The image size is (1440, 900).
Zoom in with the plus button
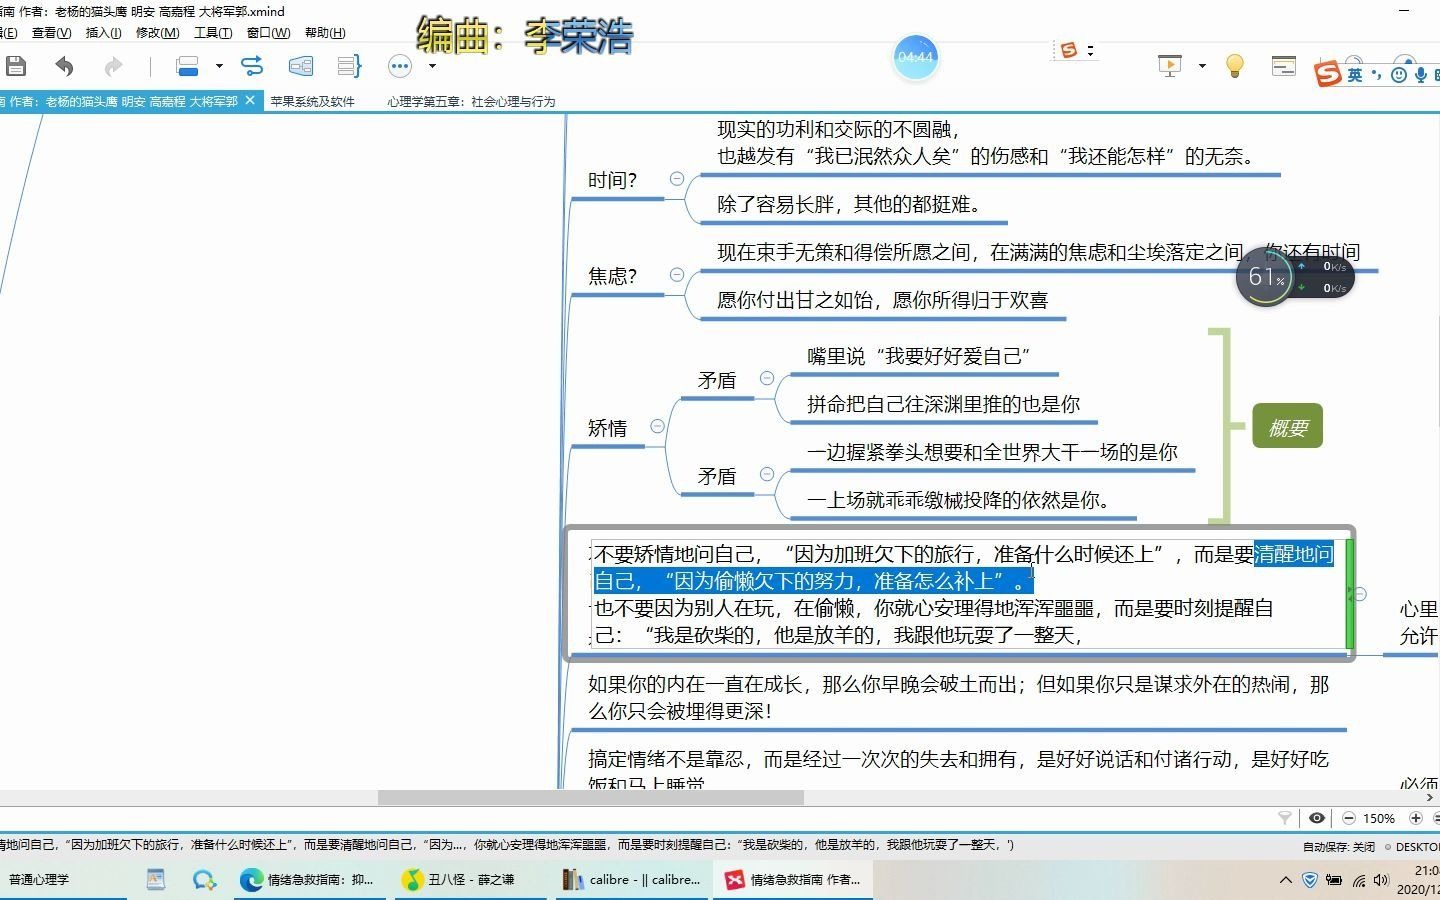click(x=1416, y=818)
